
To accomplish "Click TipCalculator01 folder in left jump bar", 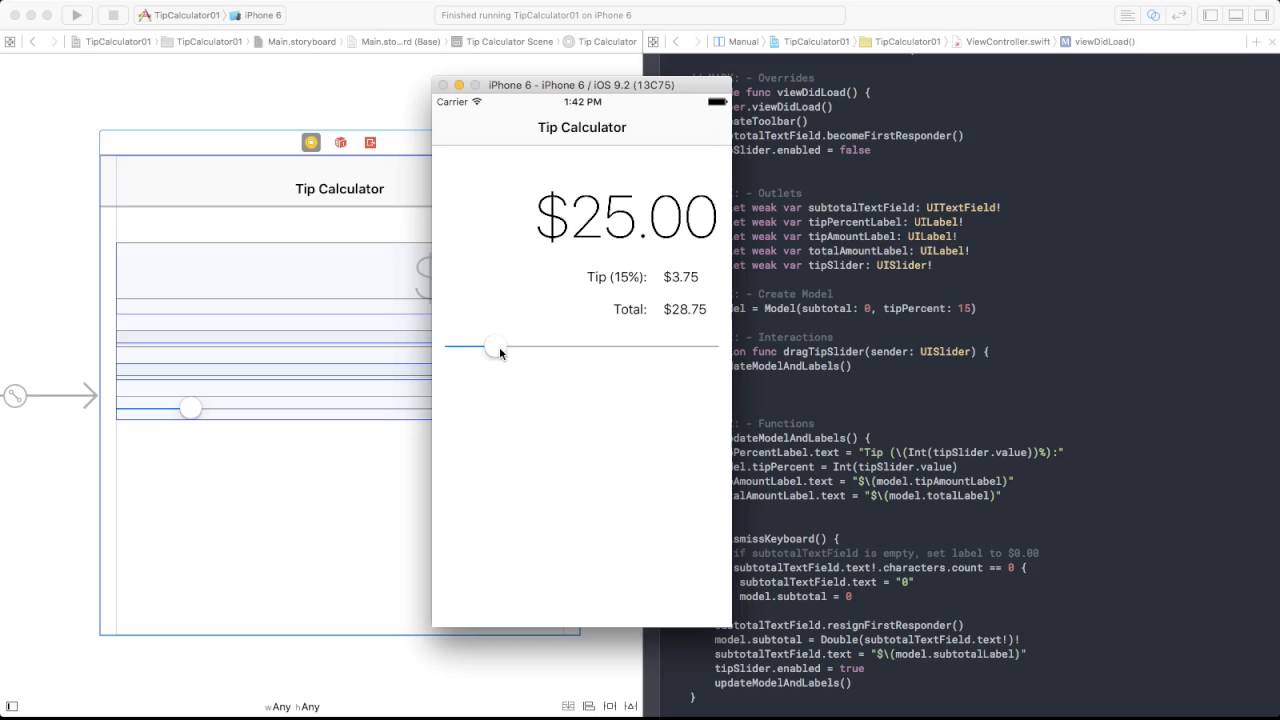I will (x=202, y=42).
